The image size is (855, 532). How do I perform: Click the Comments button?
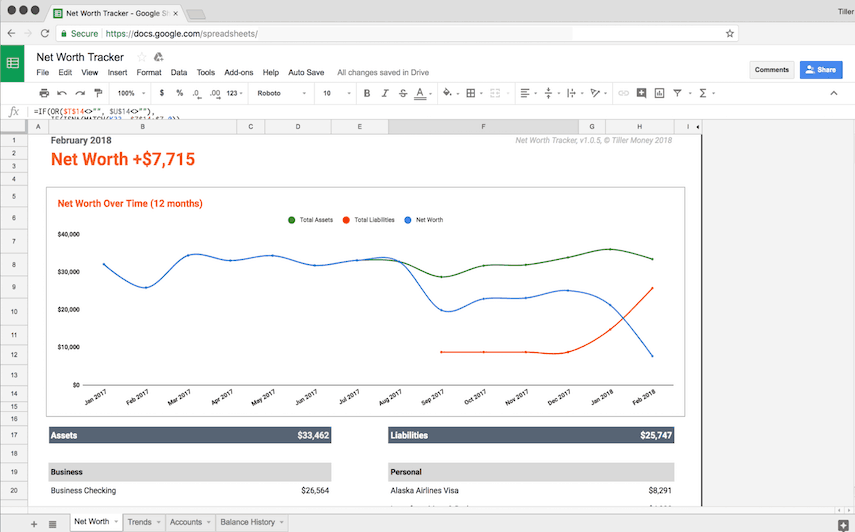tap(772, 70)
